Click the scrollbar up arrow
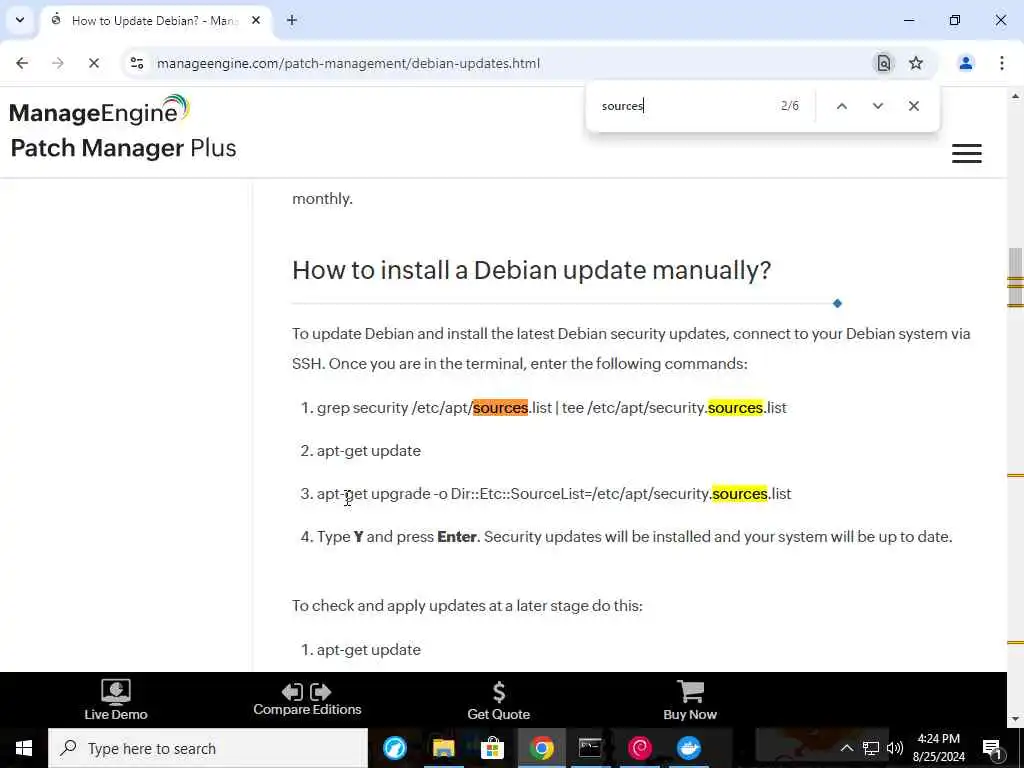Image resolution: width=1024 pixels, height=768 pixels. pos(1015,96)
